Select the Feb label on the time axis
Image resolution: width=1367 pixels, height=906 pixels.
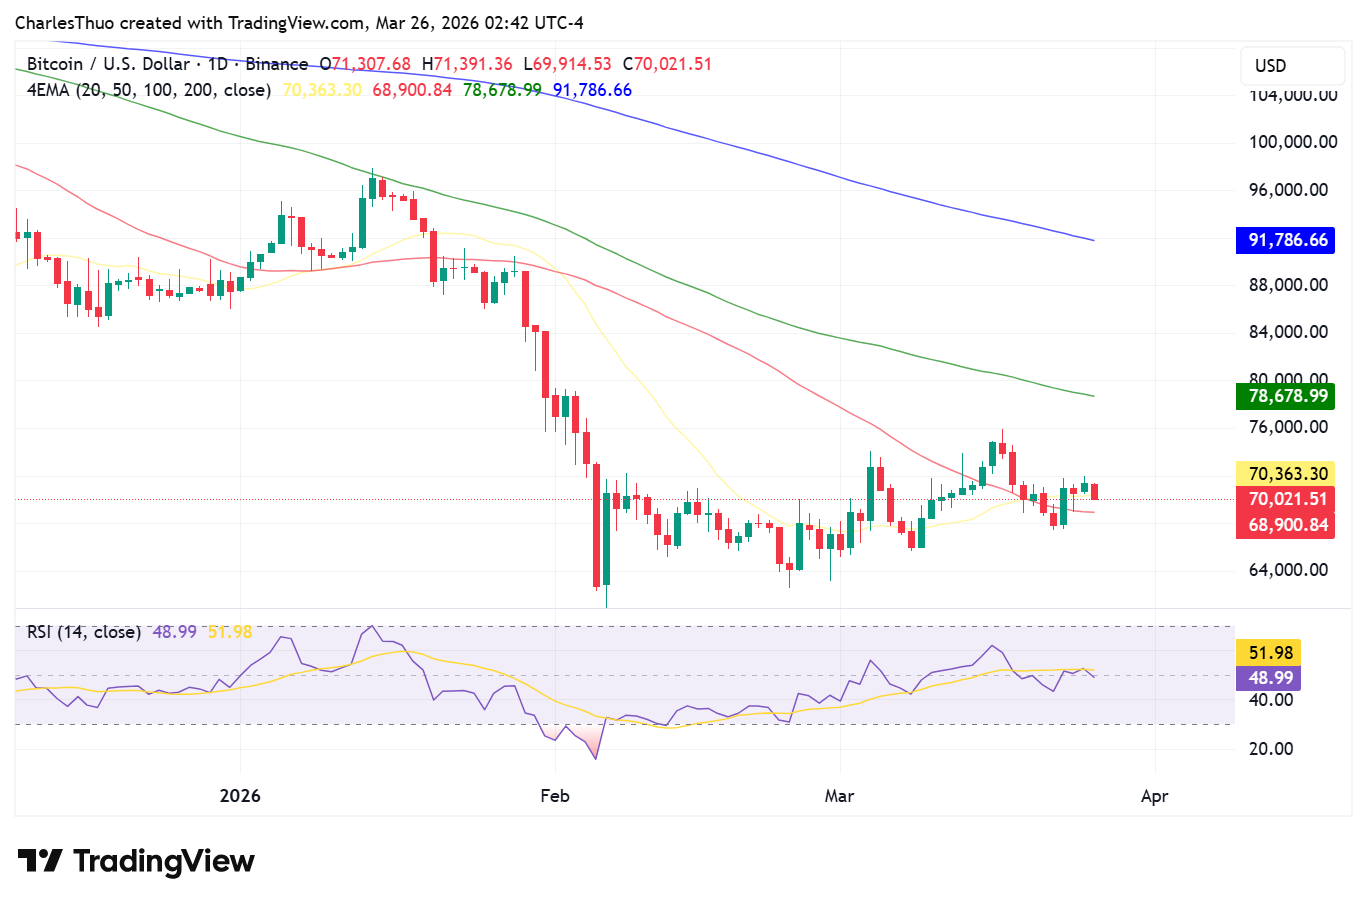point(555,796)
